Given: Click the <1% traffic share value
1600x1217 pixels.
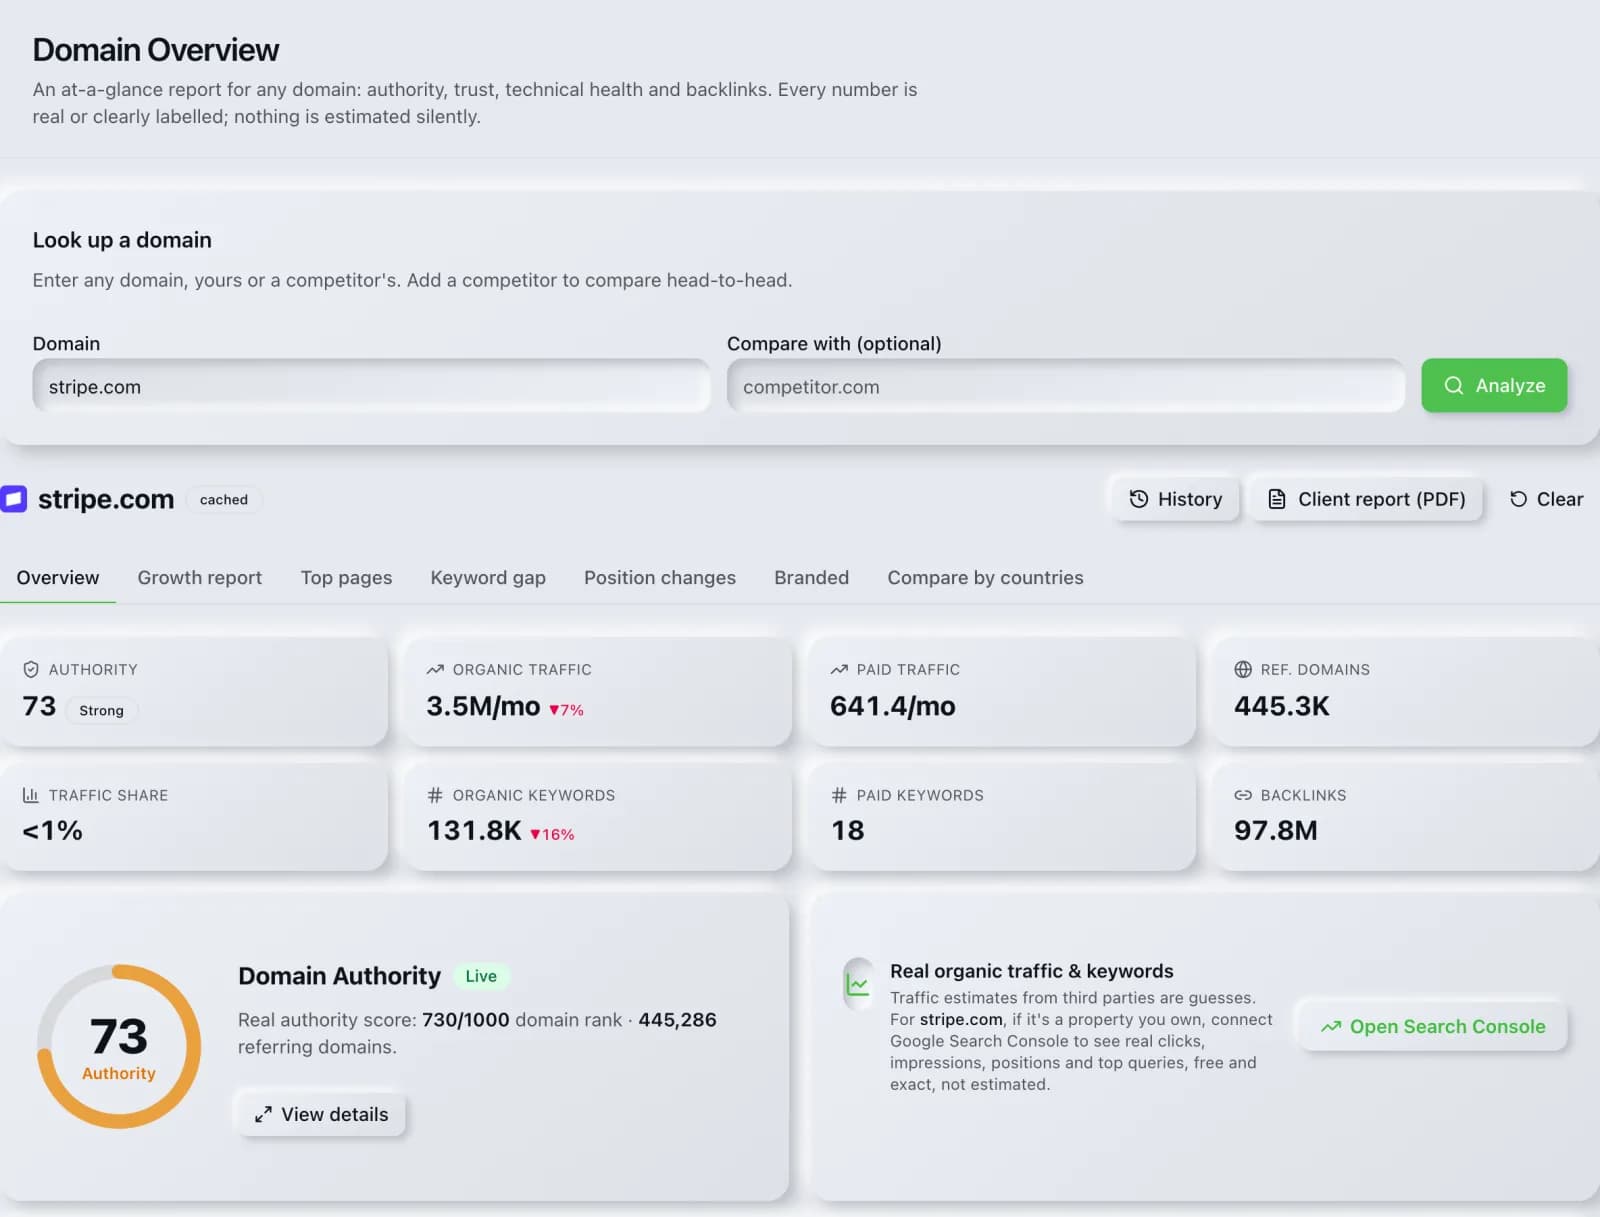Looking at the screenshot, I should point(52,831).
